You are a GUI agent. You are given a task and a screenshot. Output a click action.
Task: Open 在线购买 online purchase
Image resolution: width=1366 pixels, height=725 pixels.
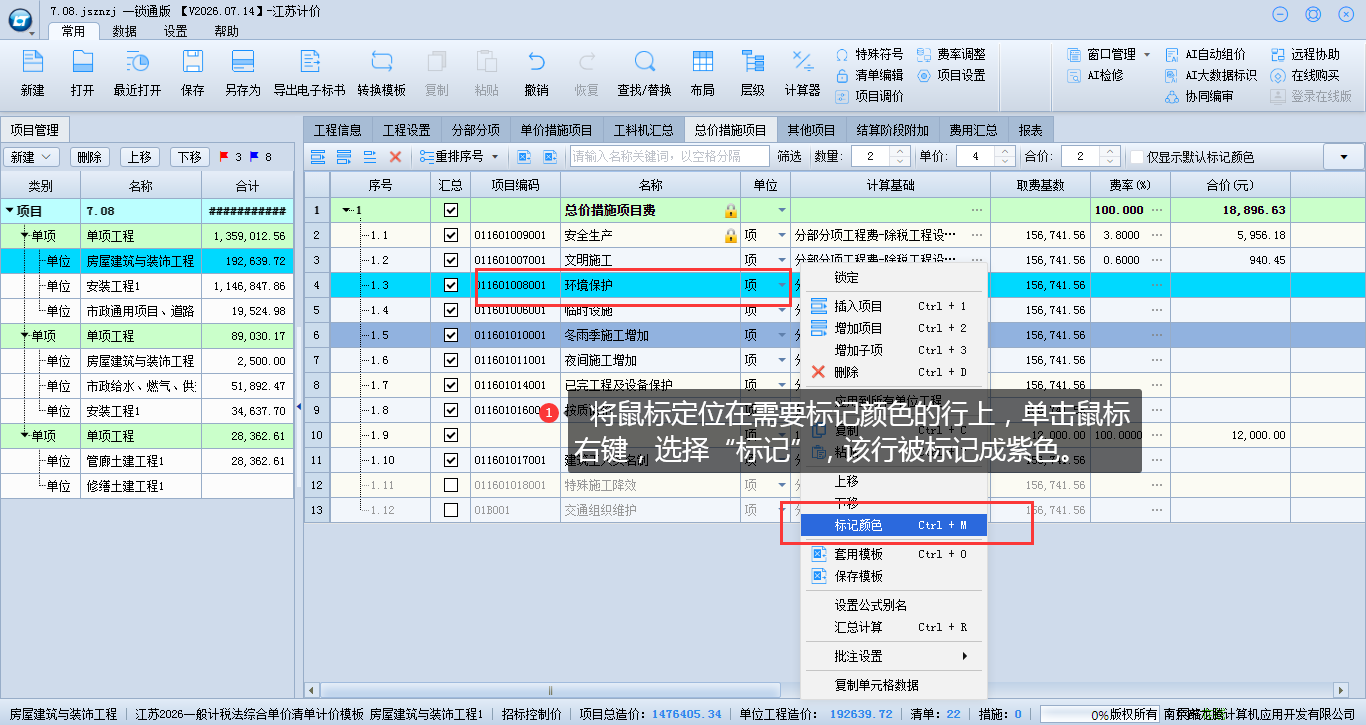1305,75
